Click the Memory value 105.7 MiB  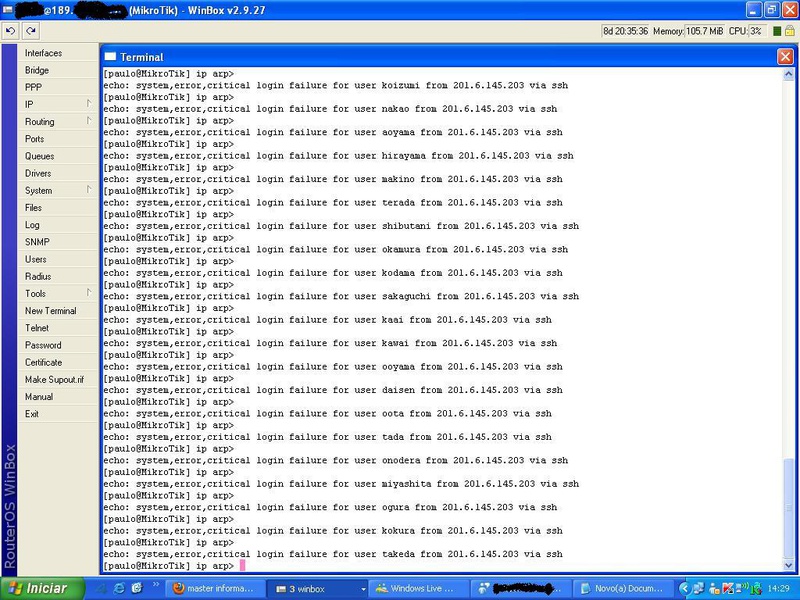pyautogui.click(x=704, y=31)
